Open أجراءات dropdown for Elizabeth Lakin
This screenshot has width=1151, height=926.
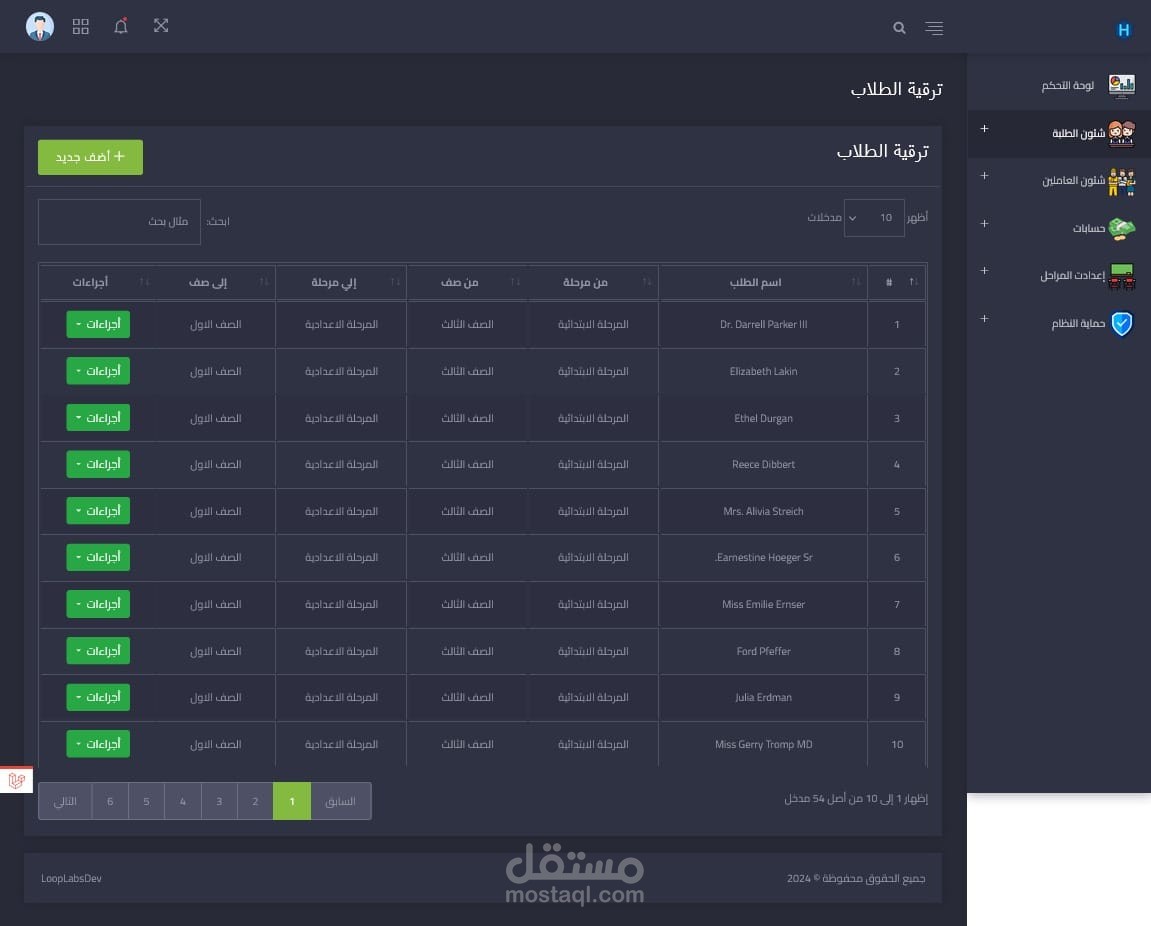(x=98, y=371)
